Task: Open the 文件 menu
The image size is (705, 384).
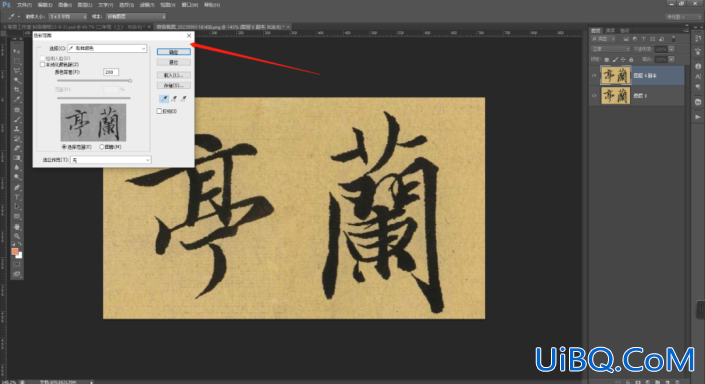Action: (24, 5)
